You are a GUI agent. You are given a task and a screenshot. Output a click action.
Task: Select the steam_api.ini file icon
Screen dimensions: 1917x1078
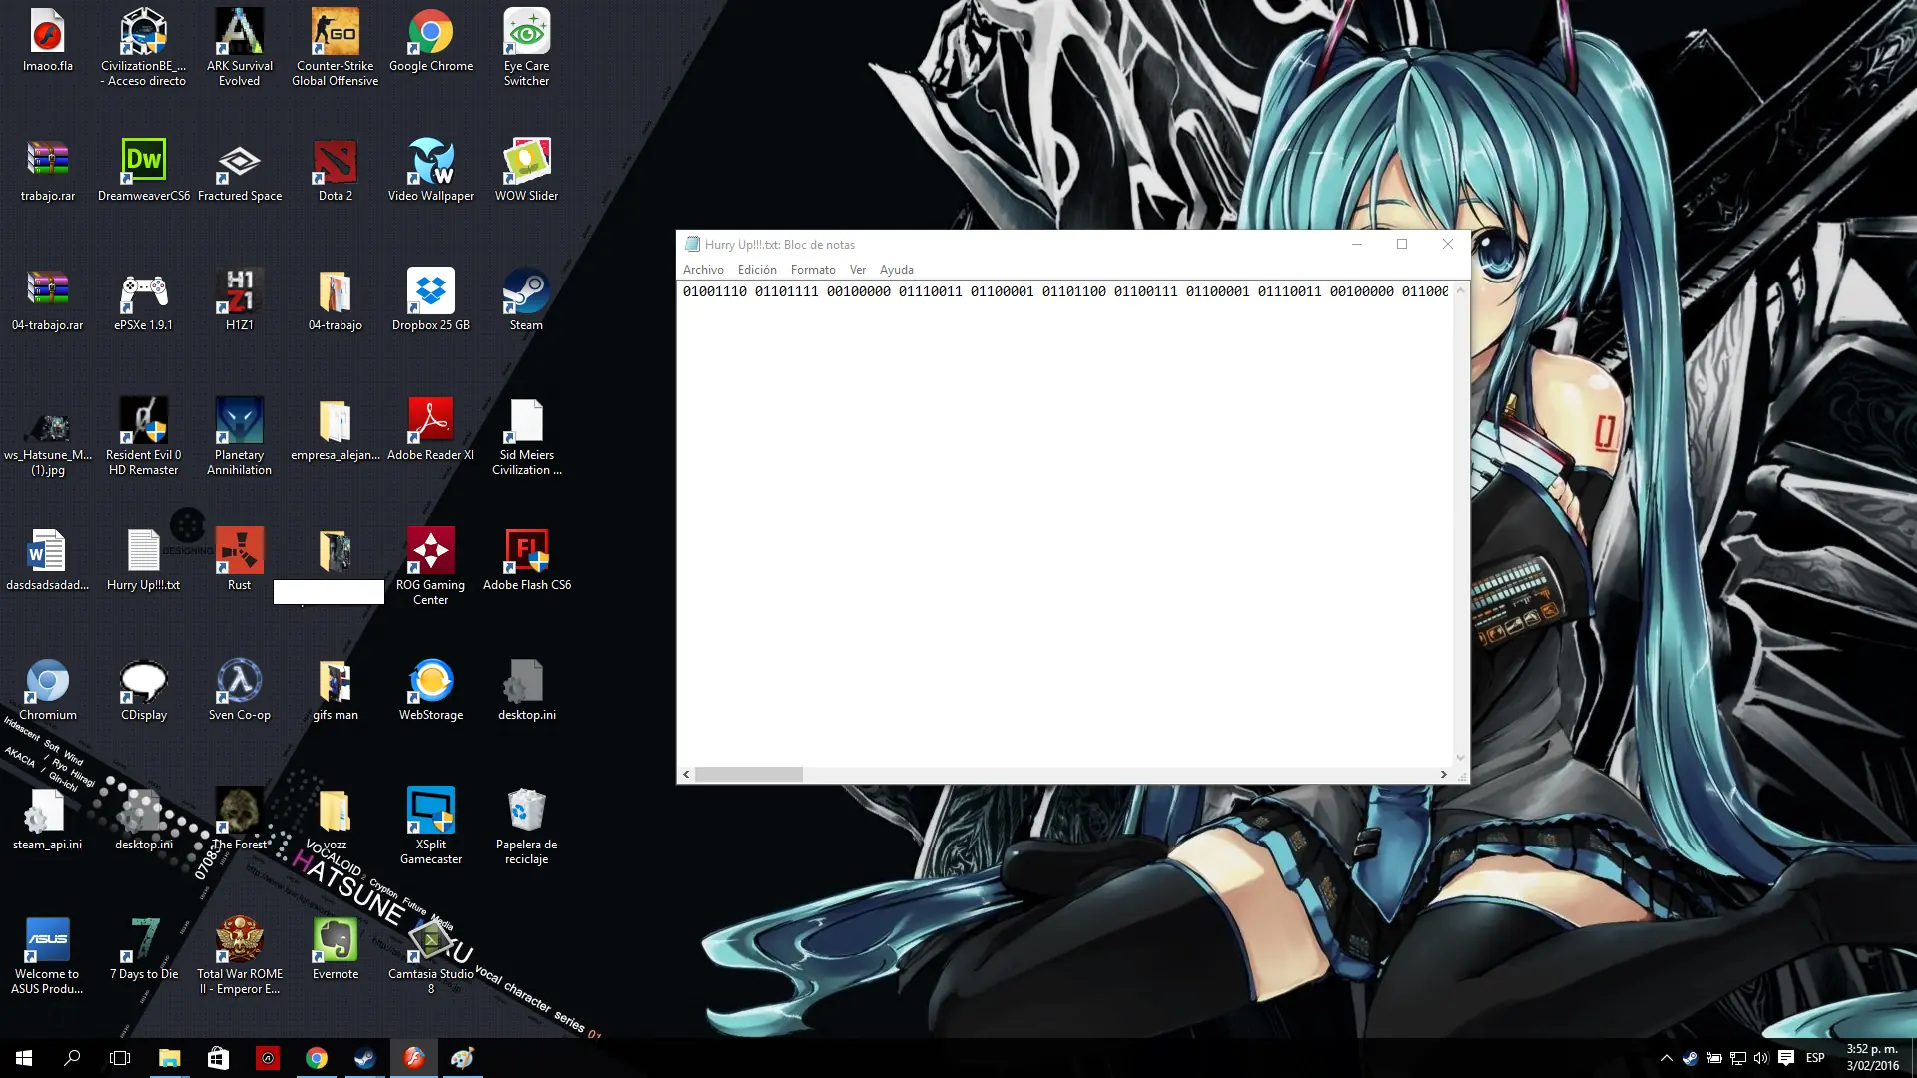pos(48,819)
